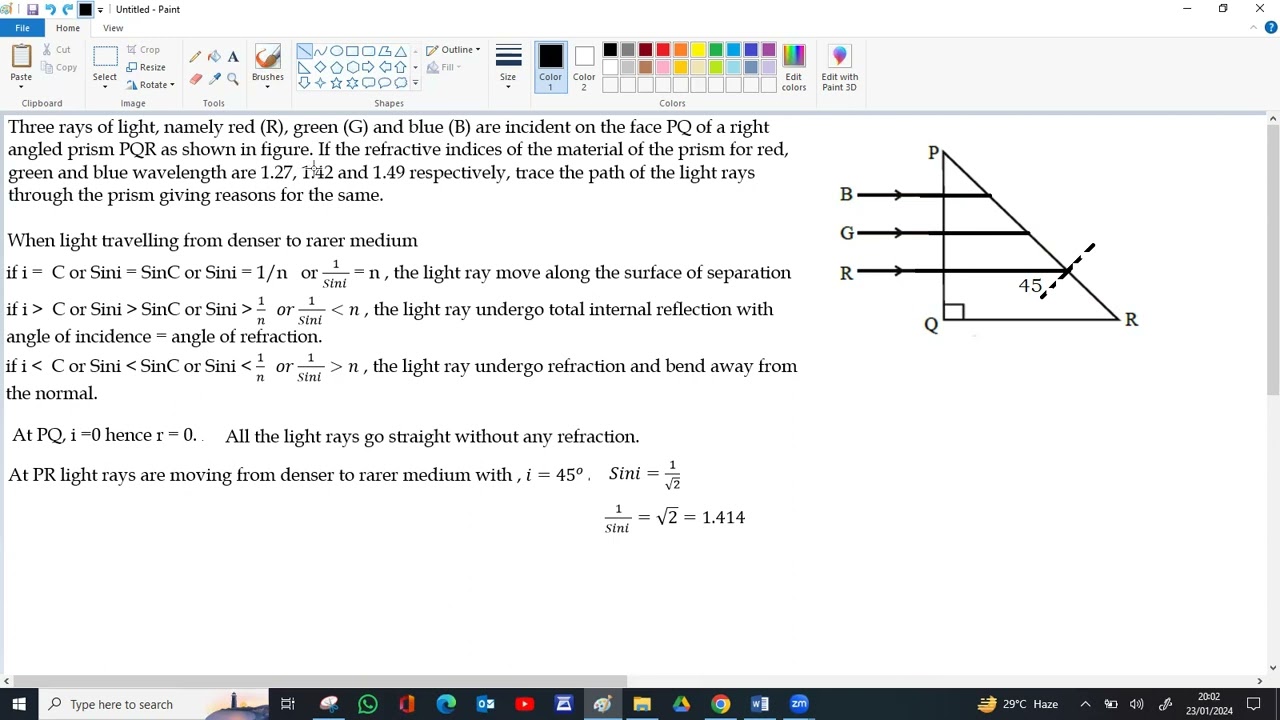Choose the Rounded rectangle shape
Viewport: 1280px width, 720px height.
368,51
